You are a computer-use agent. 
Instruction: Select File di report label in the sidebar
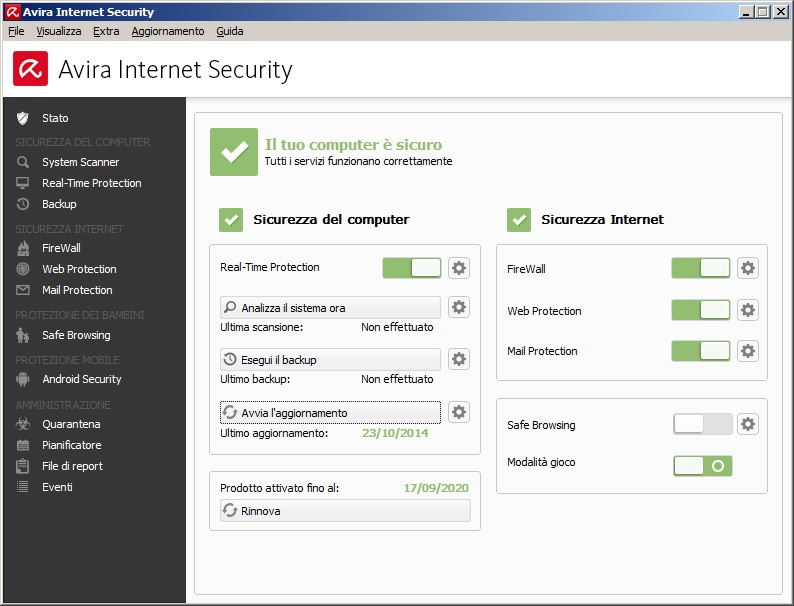72,466
